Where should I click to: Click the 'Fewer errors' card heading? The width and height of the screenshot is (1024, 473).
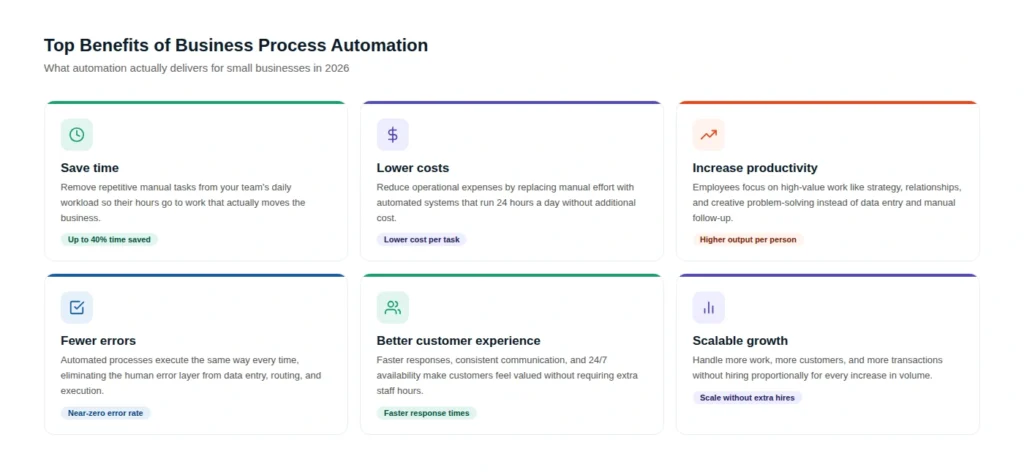pyautogui.click(x=98, y=341)
